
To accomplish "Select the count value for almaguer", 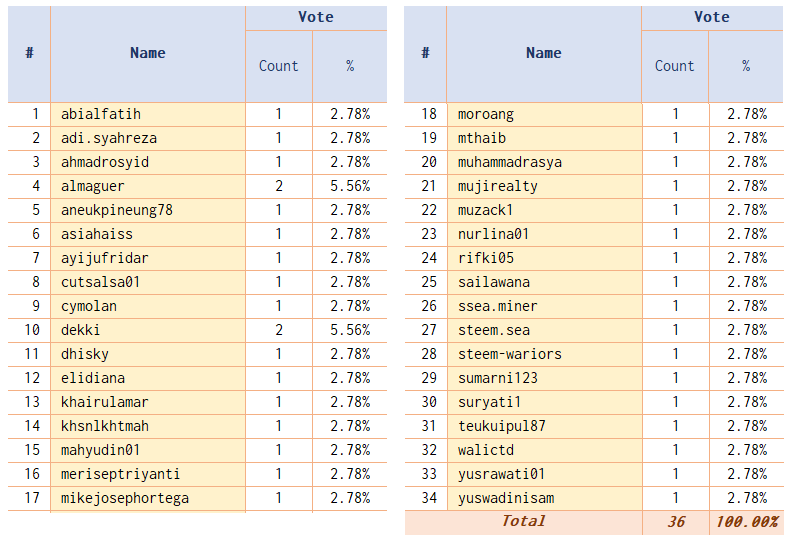I will (279, 187).
